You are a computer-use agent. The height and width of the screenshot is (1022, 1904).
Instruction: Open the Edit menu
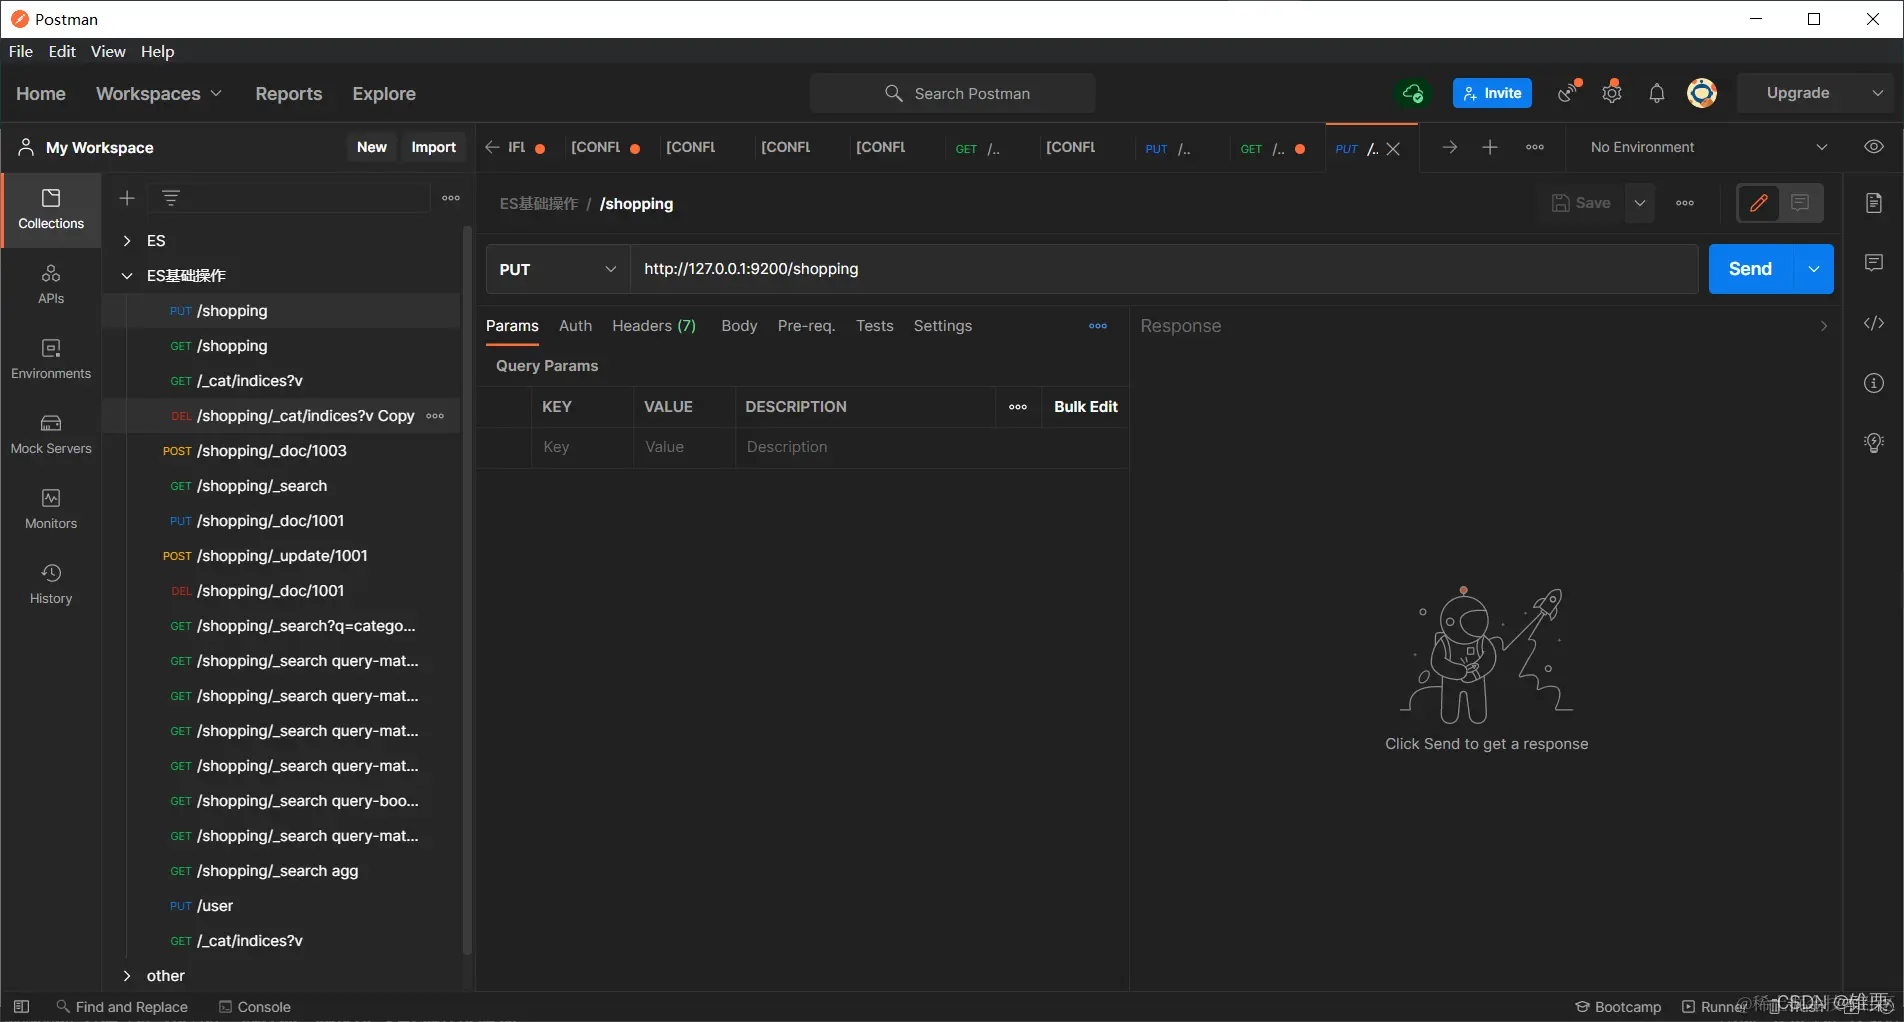[62, 51]
